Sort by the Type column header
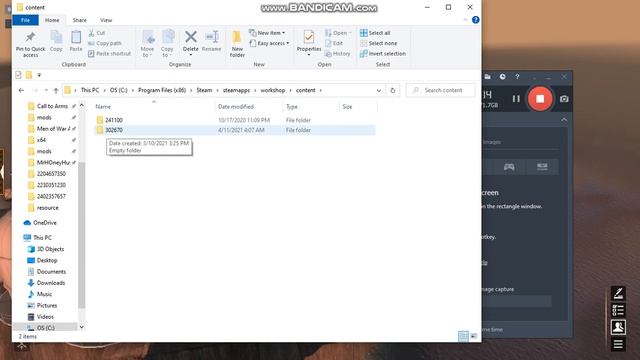 pyautogui.click(x=311, y=107)
